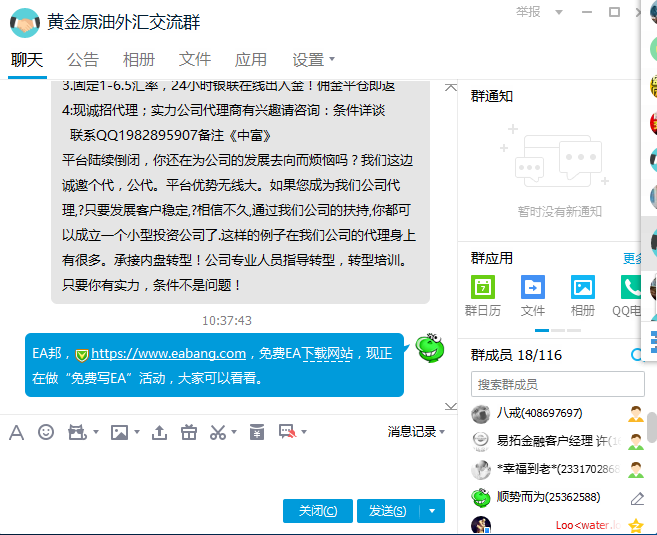Switch to the 公告 tab
Viewport: 657px width, 535px height.
(x=83, y=59)
